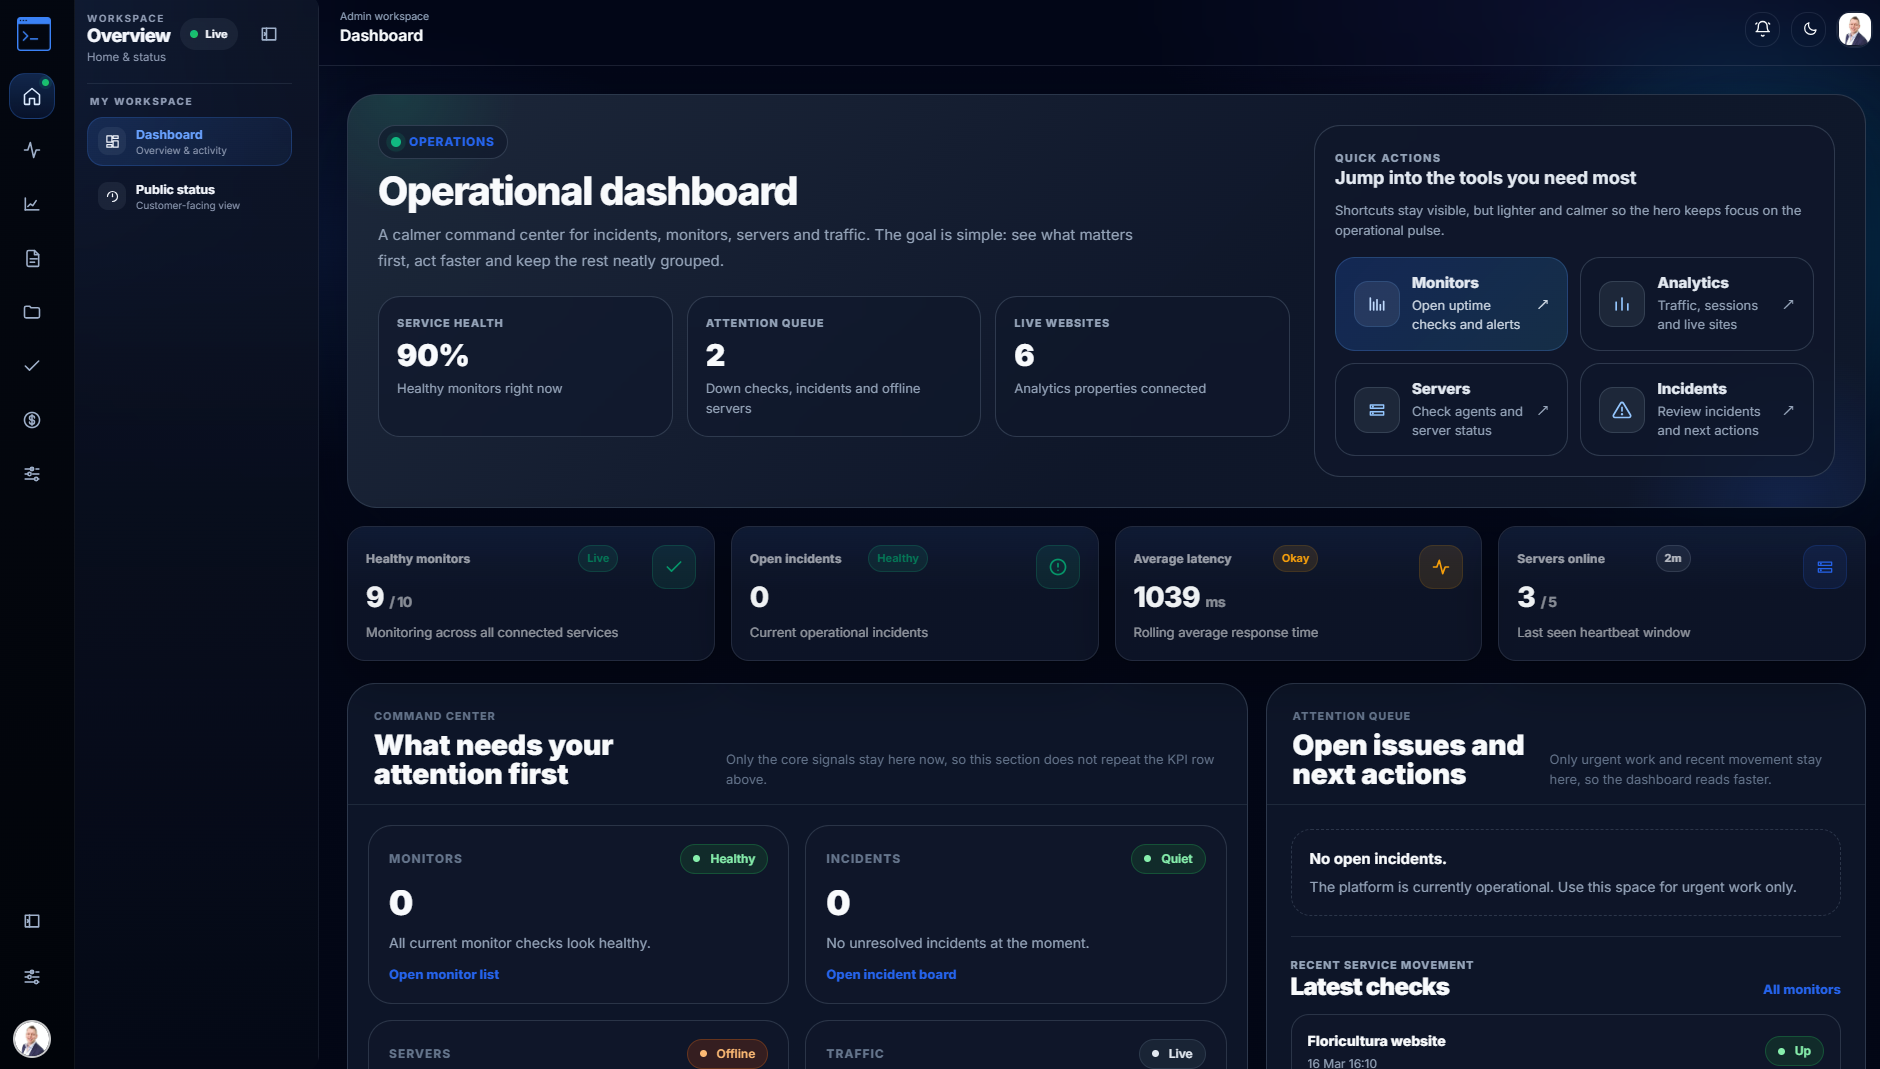This screenshot has height=1069, width=1880.
Task: Open the Servers agent status shortcut
Action: pos(1451,410)
